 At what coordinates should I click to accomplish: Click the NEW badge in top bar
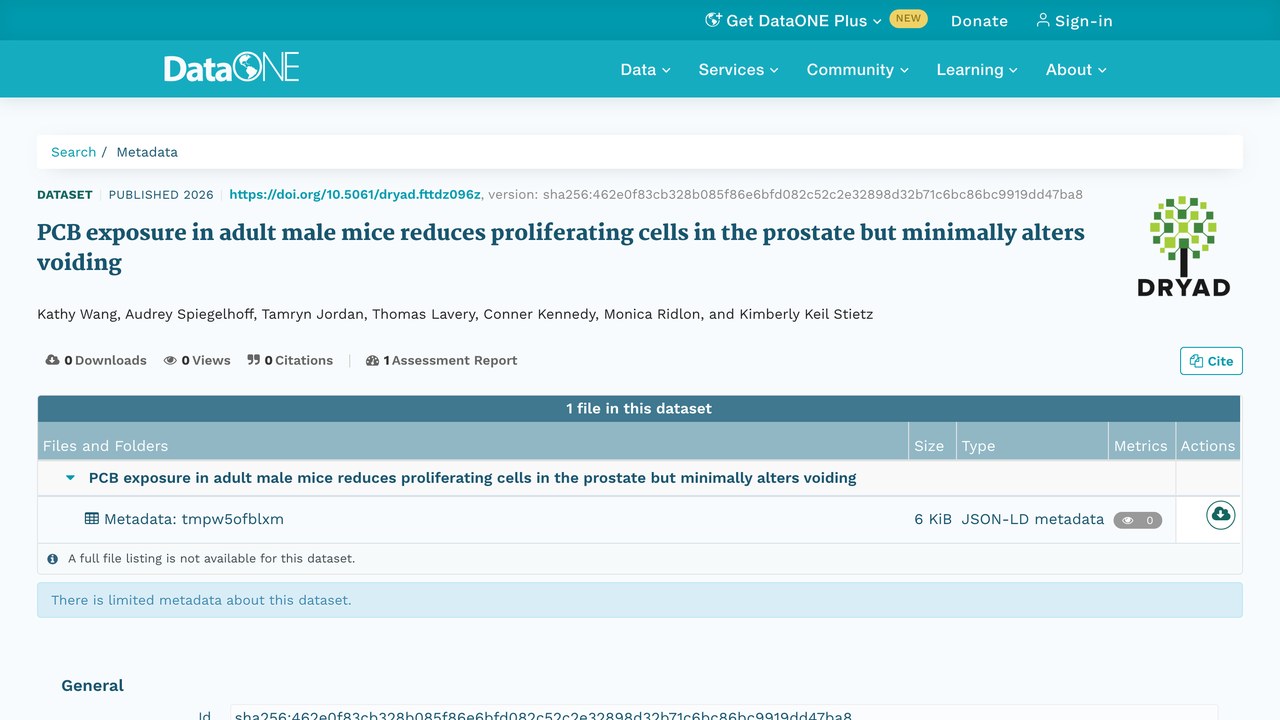point(908,18)
